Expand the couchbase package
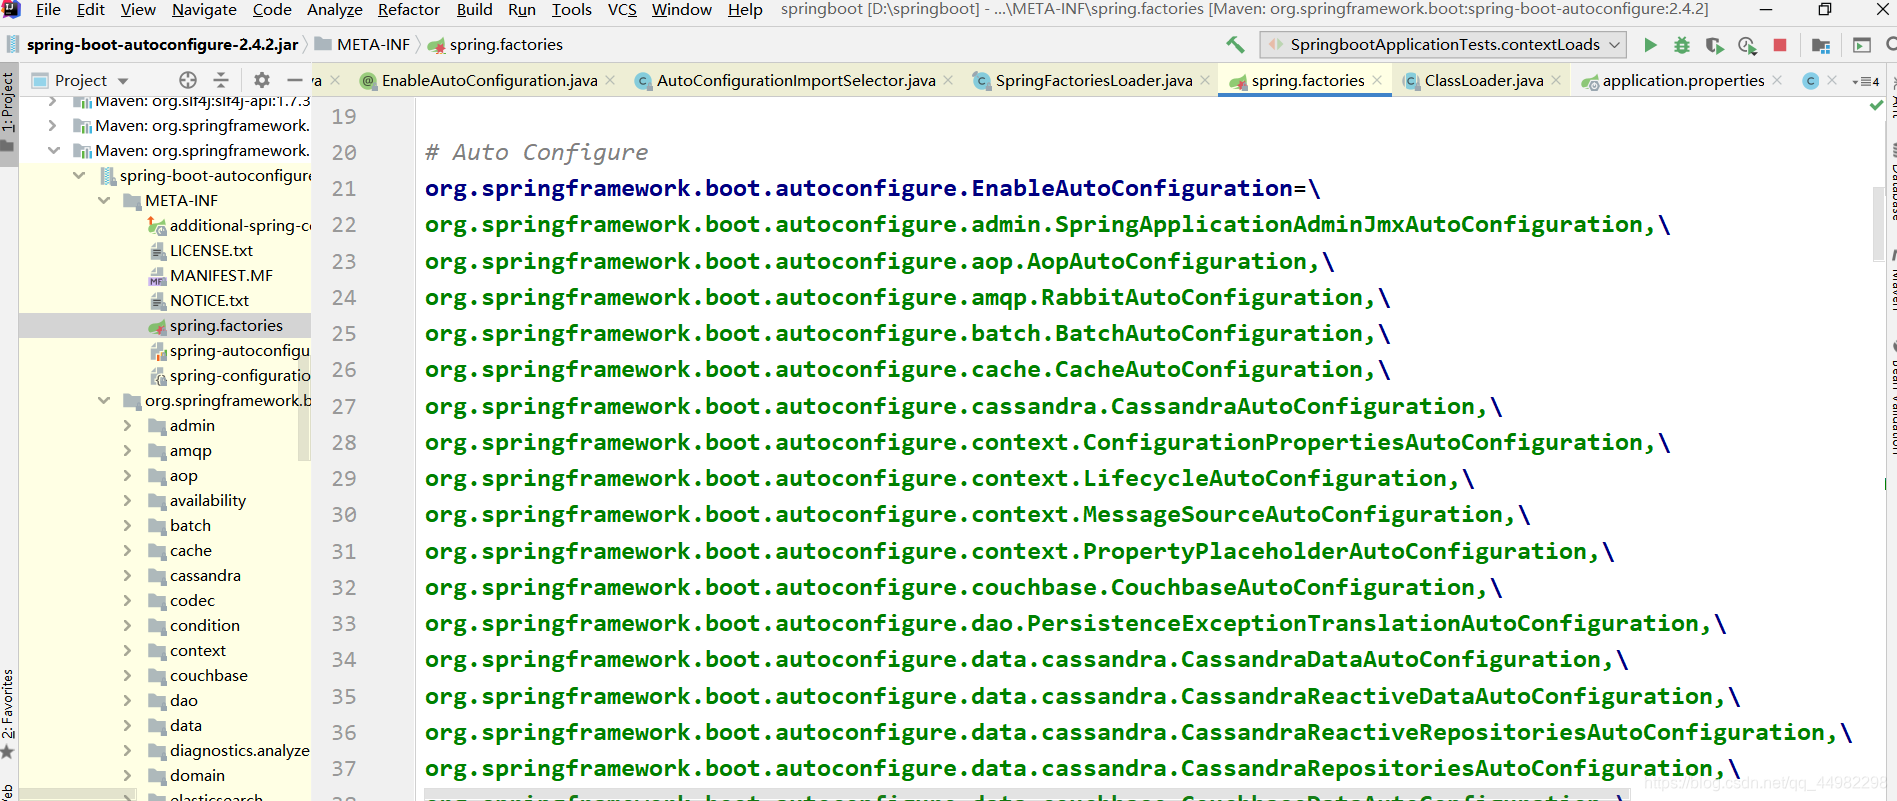Image resolution: width=1897 pixels, height=801 pixels. click(127, 675)
